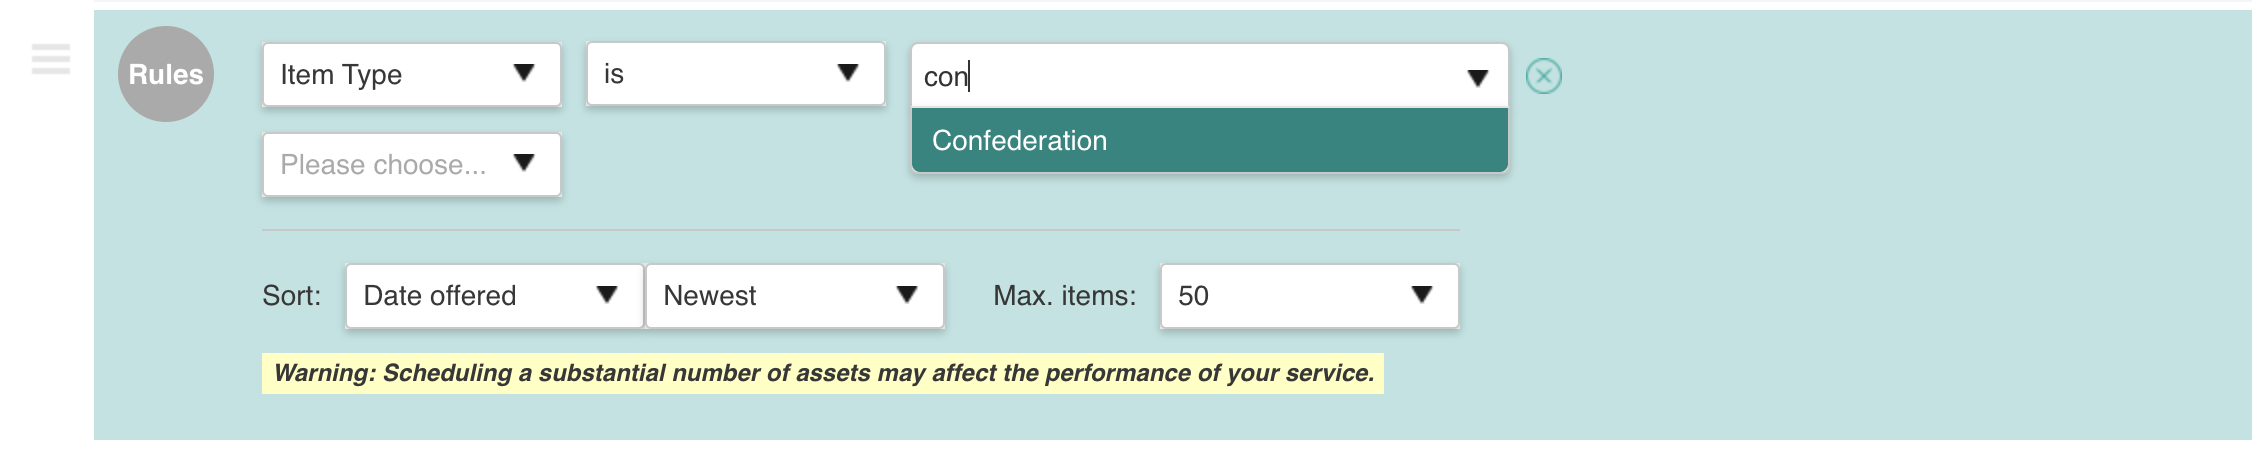This screenshot has width=2260, height=456.
Task: Open the Max. items dropdown showing 50
Action: pos(1310,296)
